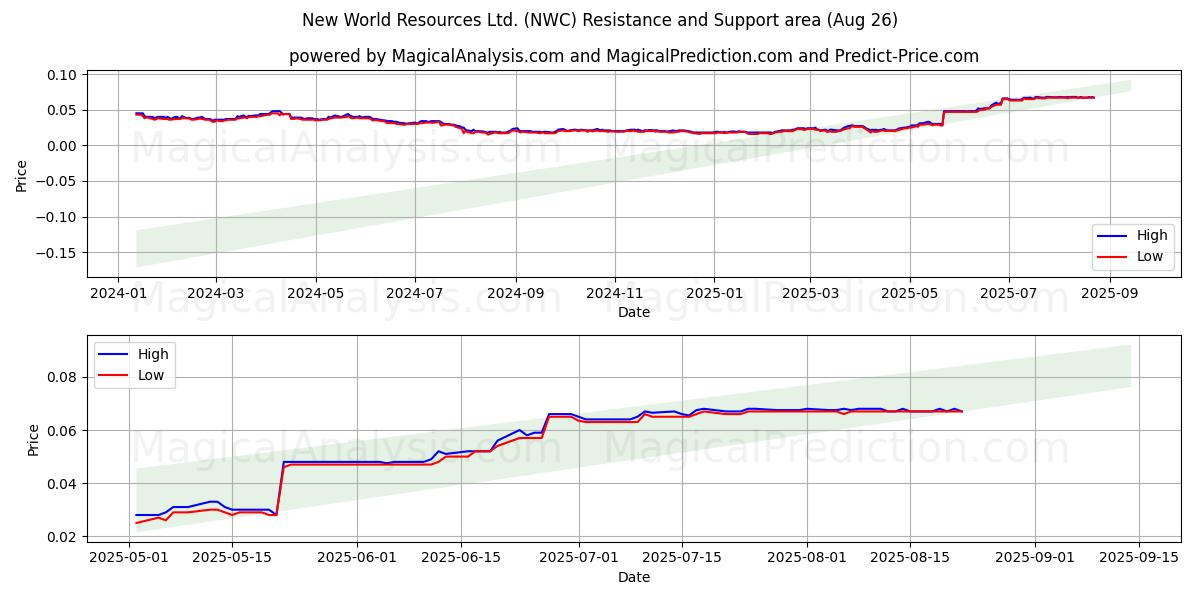Click the 2025-06-01 tick label
Screen dimensions: 1200x600
click(357, 558)
